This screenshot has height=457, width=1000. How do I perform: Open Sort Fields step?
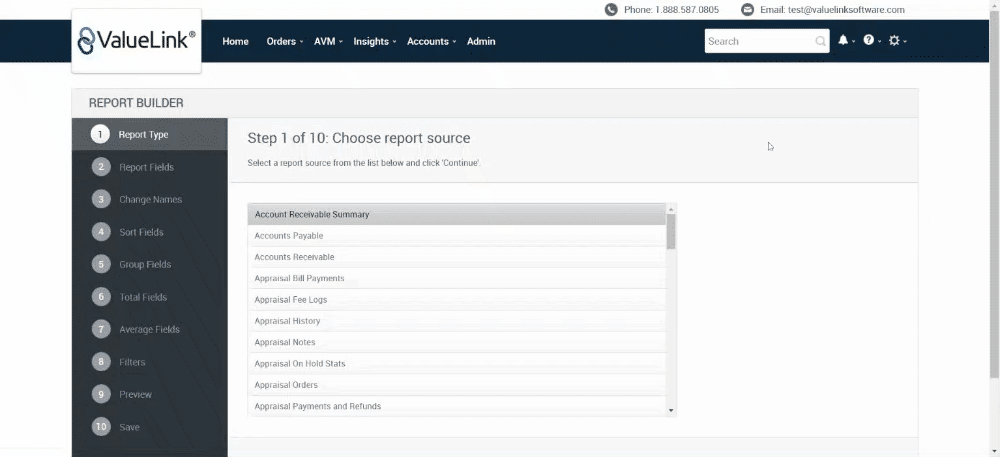coord(150,232)
